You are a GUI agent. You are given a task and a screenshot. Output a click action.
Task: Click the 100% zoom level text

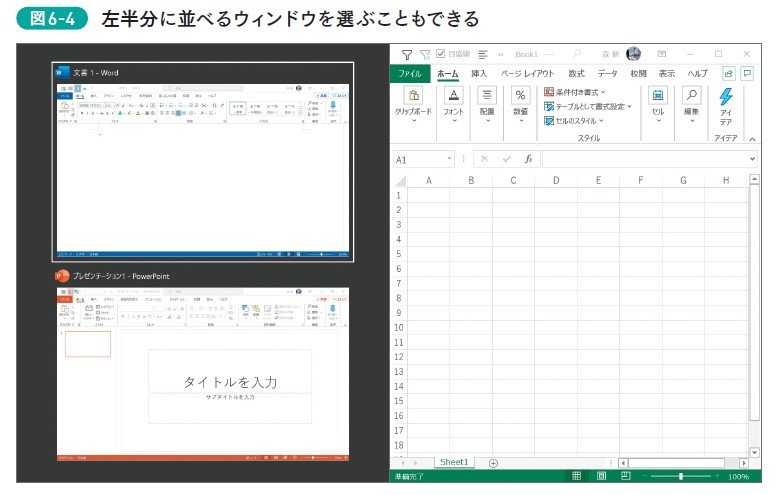(739, 477)
